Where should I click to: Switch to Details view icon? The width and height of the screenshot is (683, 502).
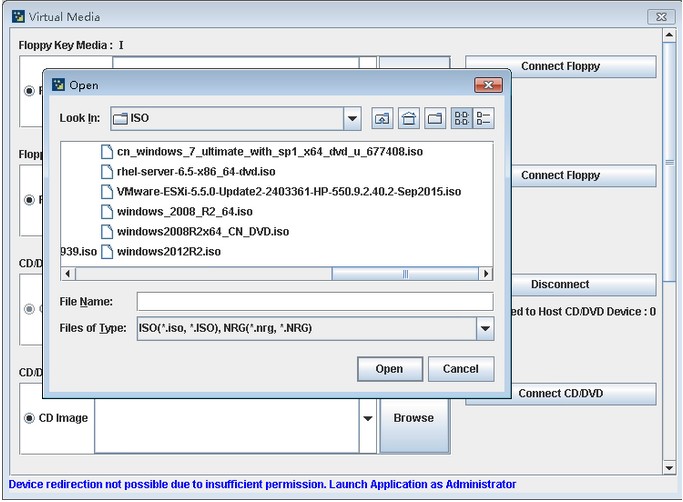(484, 118)
